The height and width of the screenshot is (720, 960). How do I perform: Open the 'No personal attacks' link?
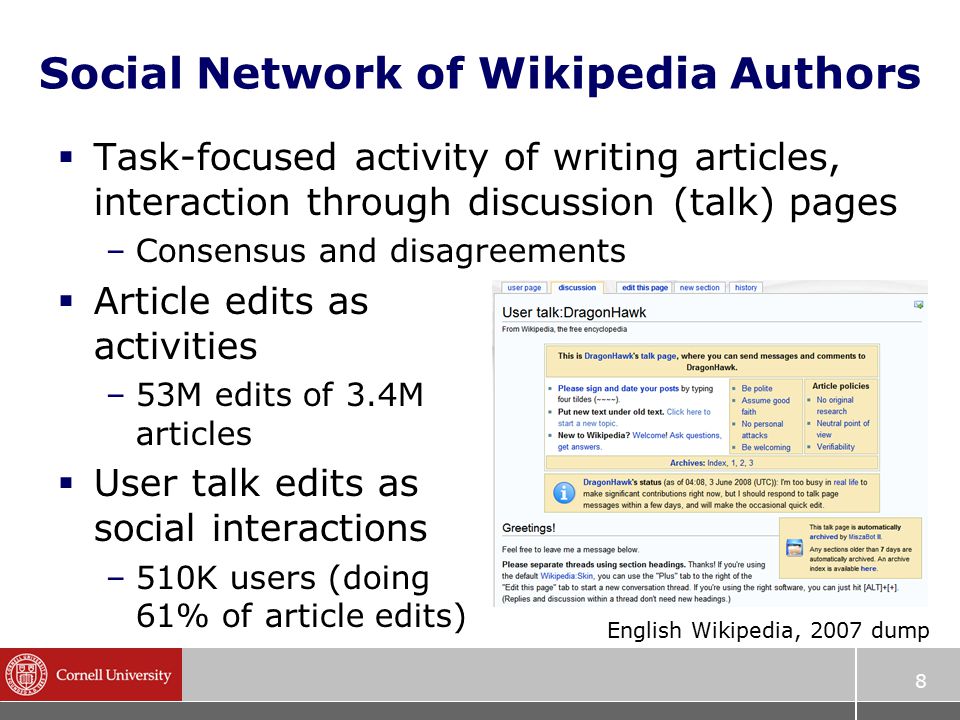(762, 429)
